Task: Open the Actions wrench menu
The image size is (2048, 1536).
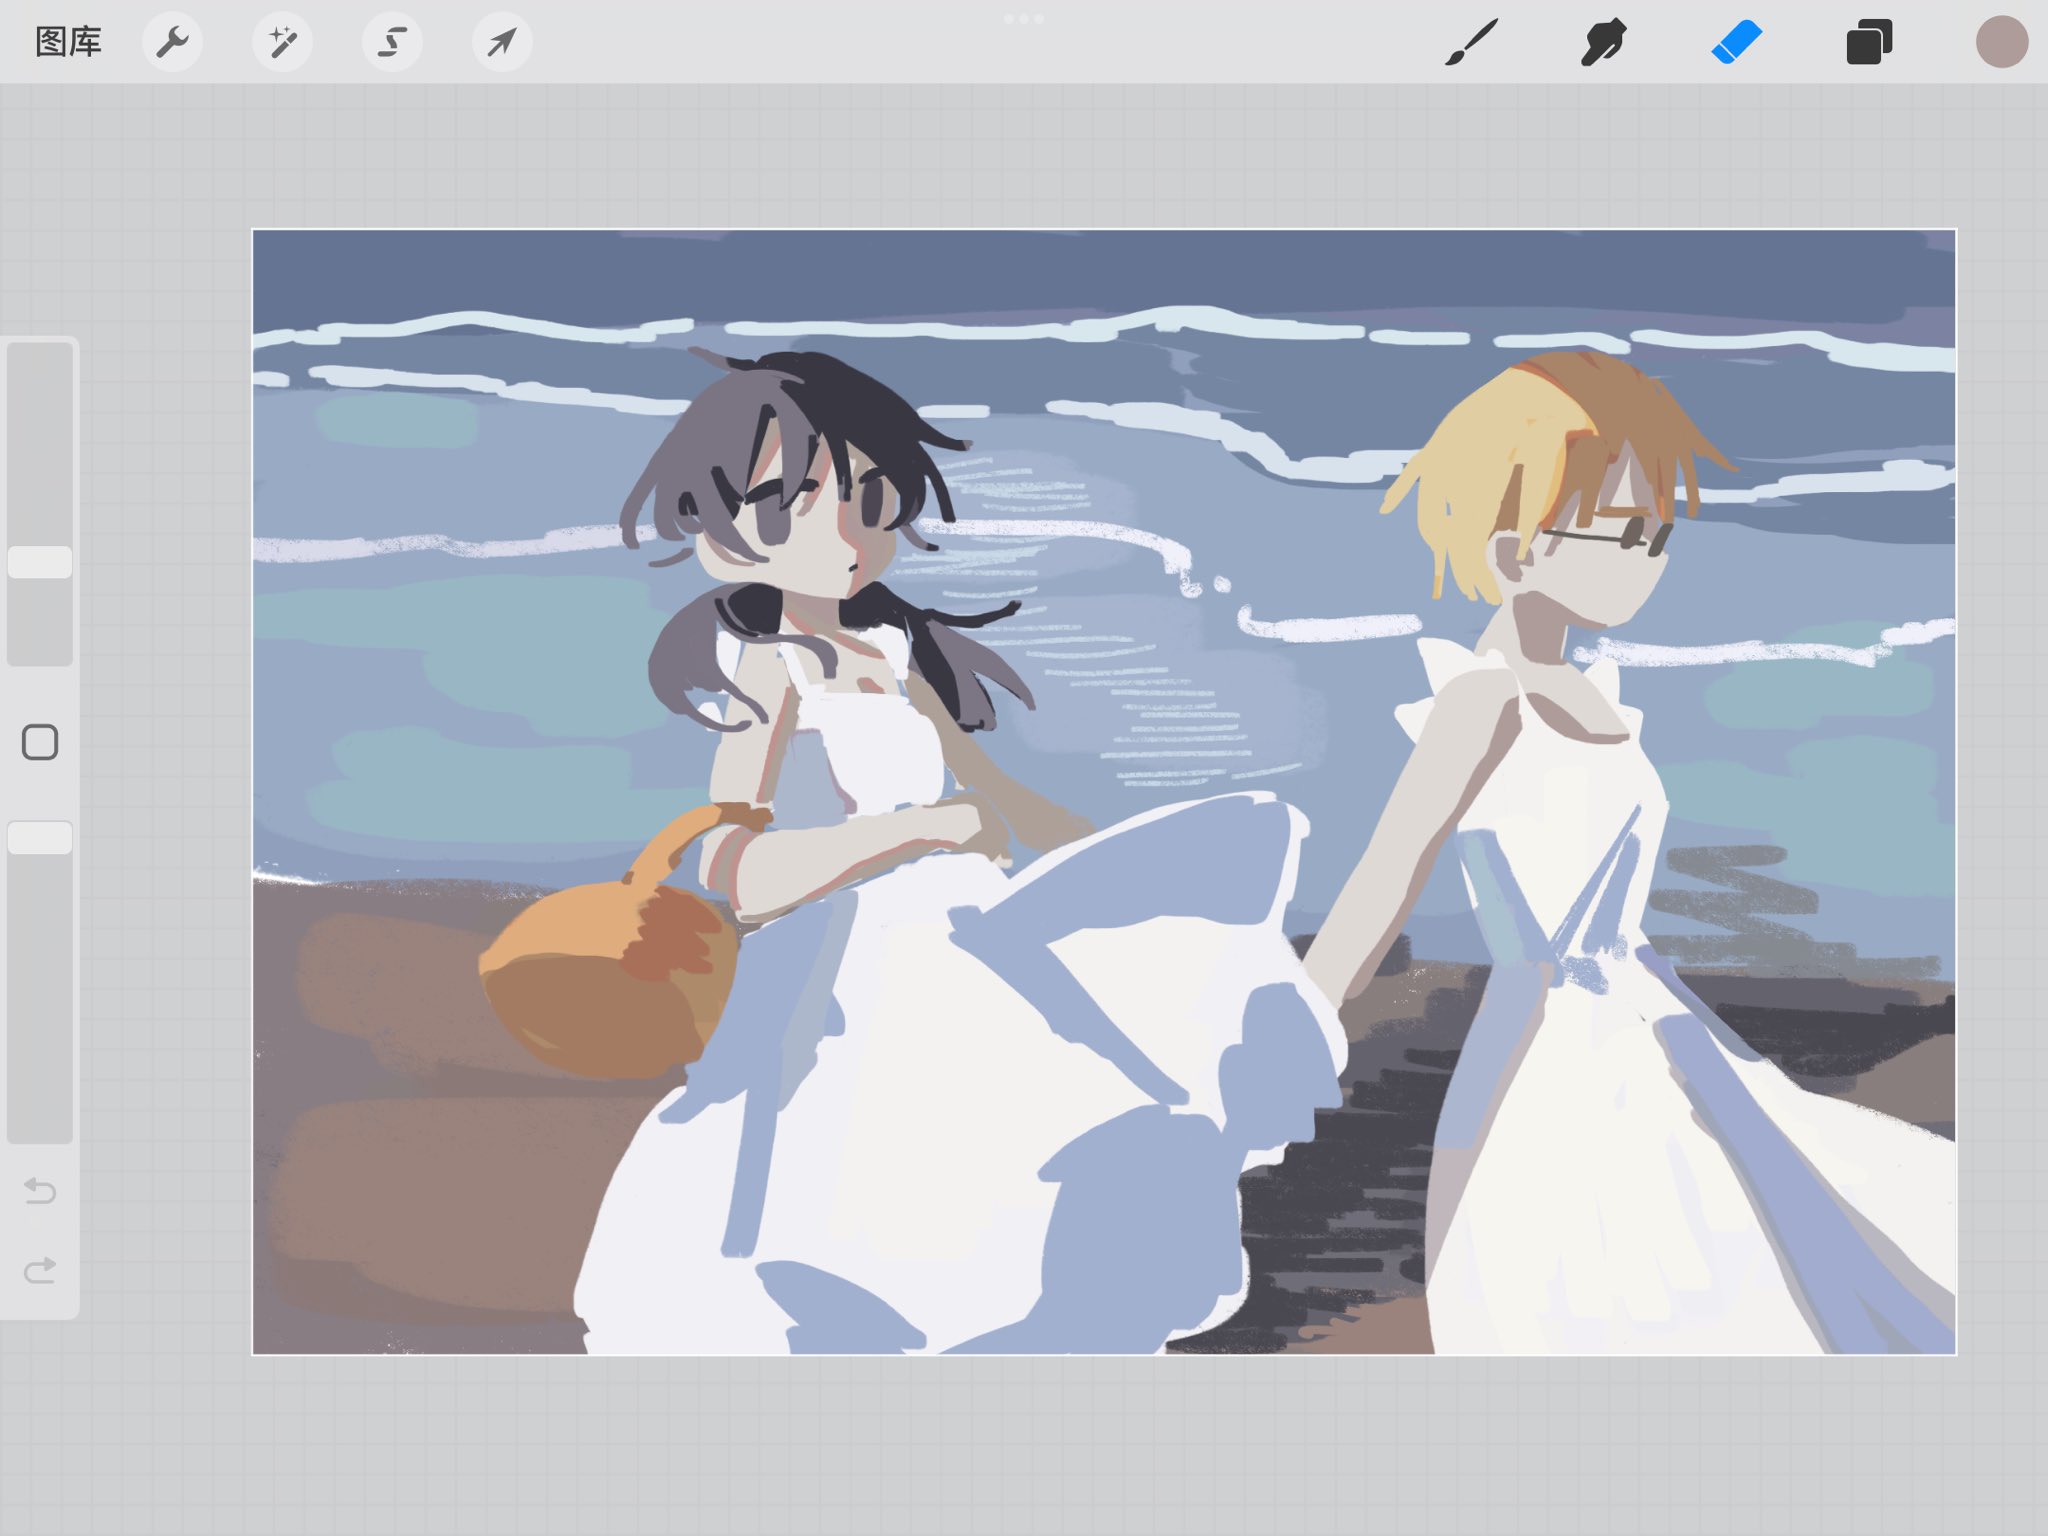Action: 173,42
